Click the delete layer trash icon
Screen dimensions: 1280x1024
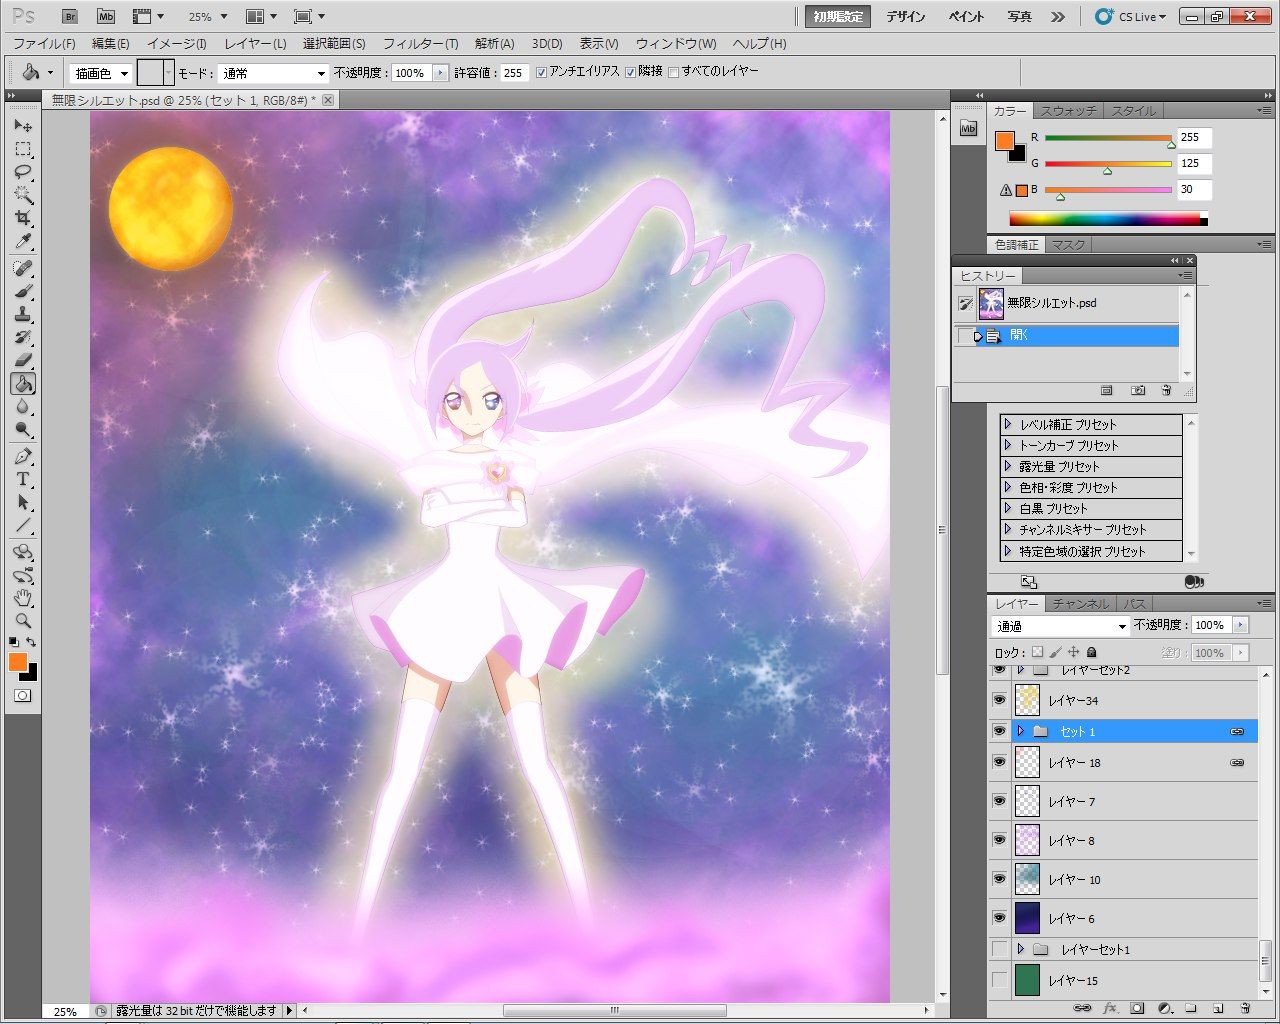pyautogui.click(x=1245, y=1008)
